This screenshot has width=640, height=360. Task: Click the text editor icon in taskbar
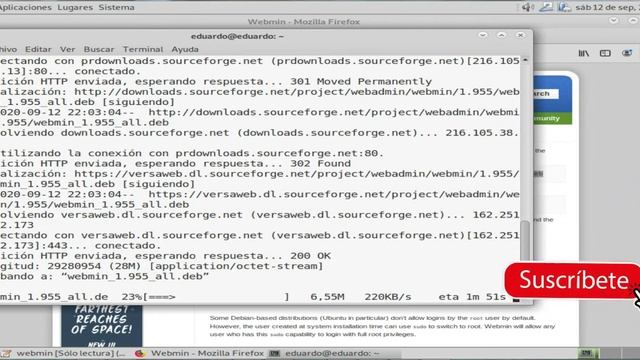click(6, 353)
